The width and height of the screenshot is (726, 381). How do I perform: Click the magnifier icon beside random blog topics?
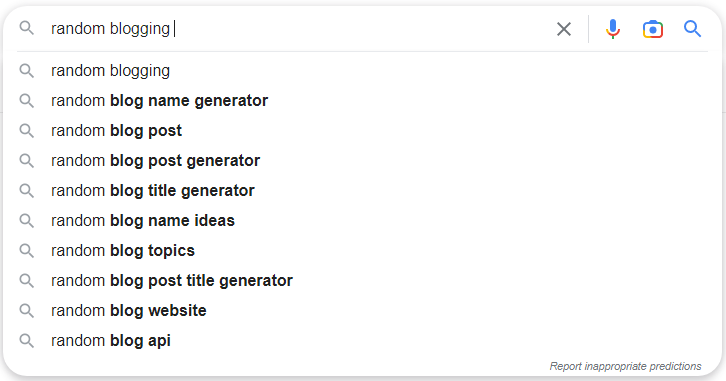(26, 251)
